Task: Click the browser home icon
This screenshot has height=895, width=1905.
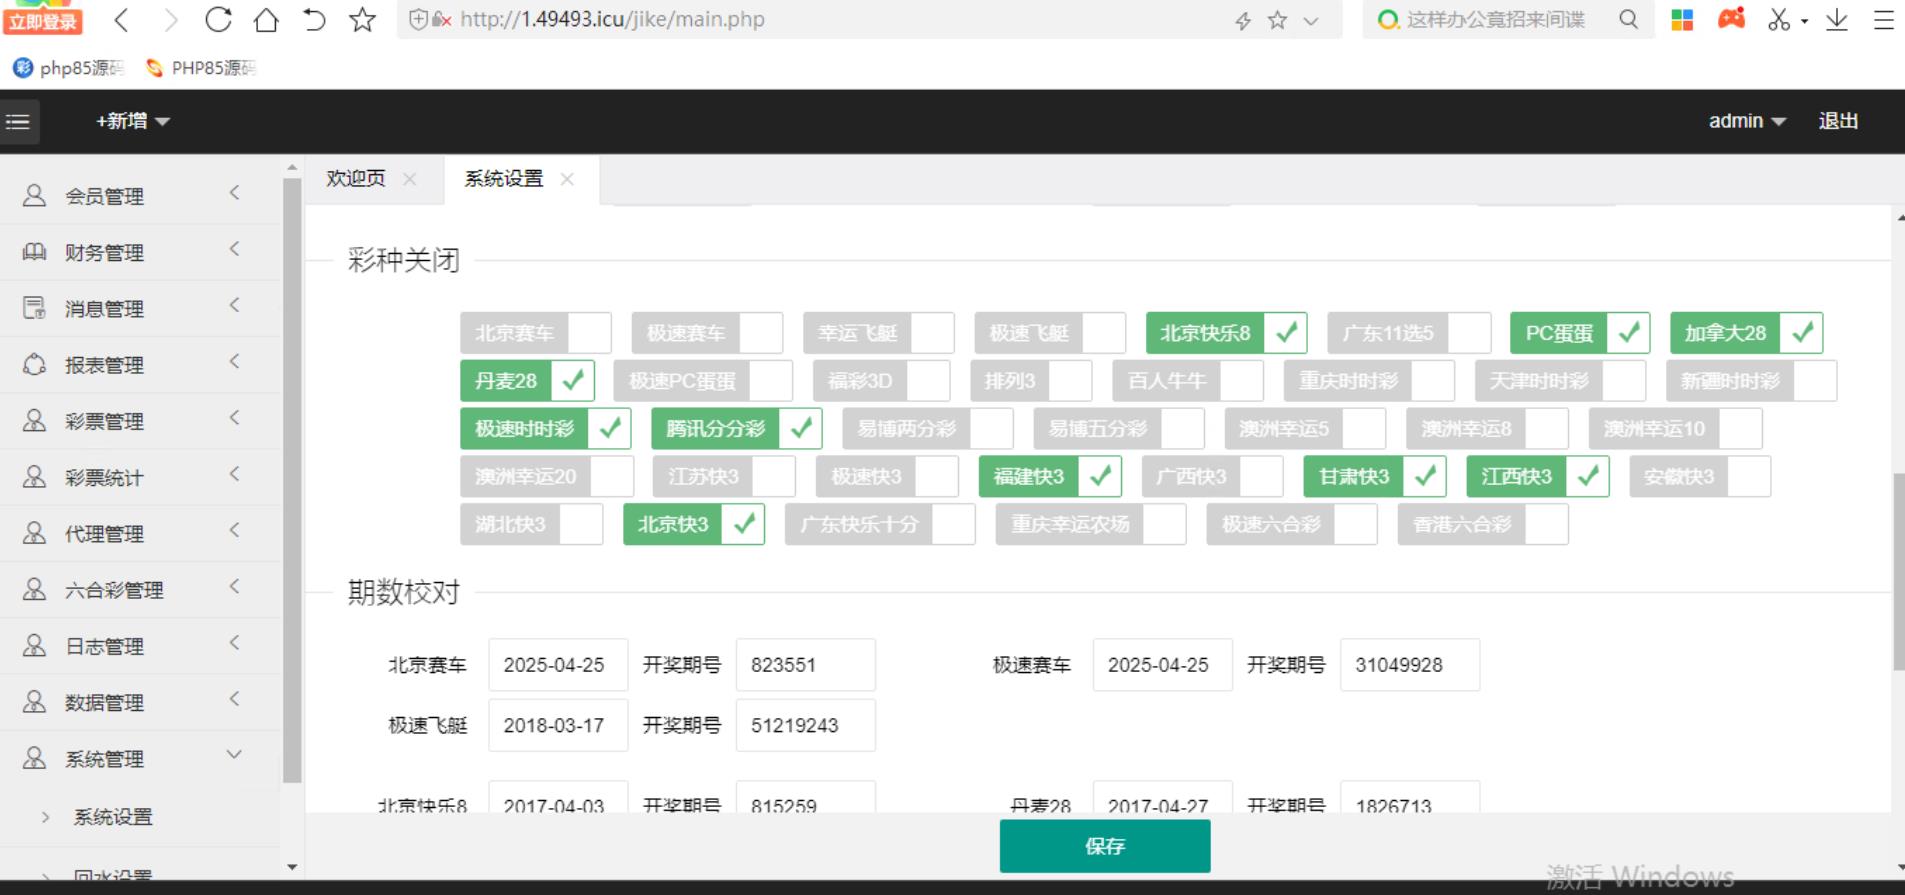Action: [x=266, y=20]
